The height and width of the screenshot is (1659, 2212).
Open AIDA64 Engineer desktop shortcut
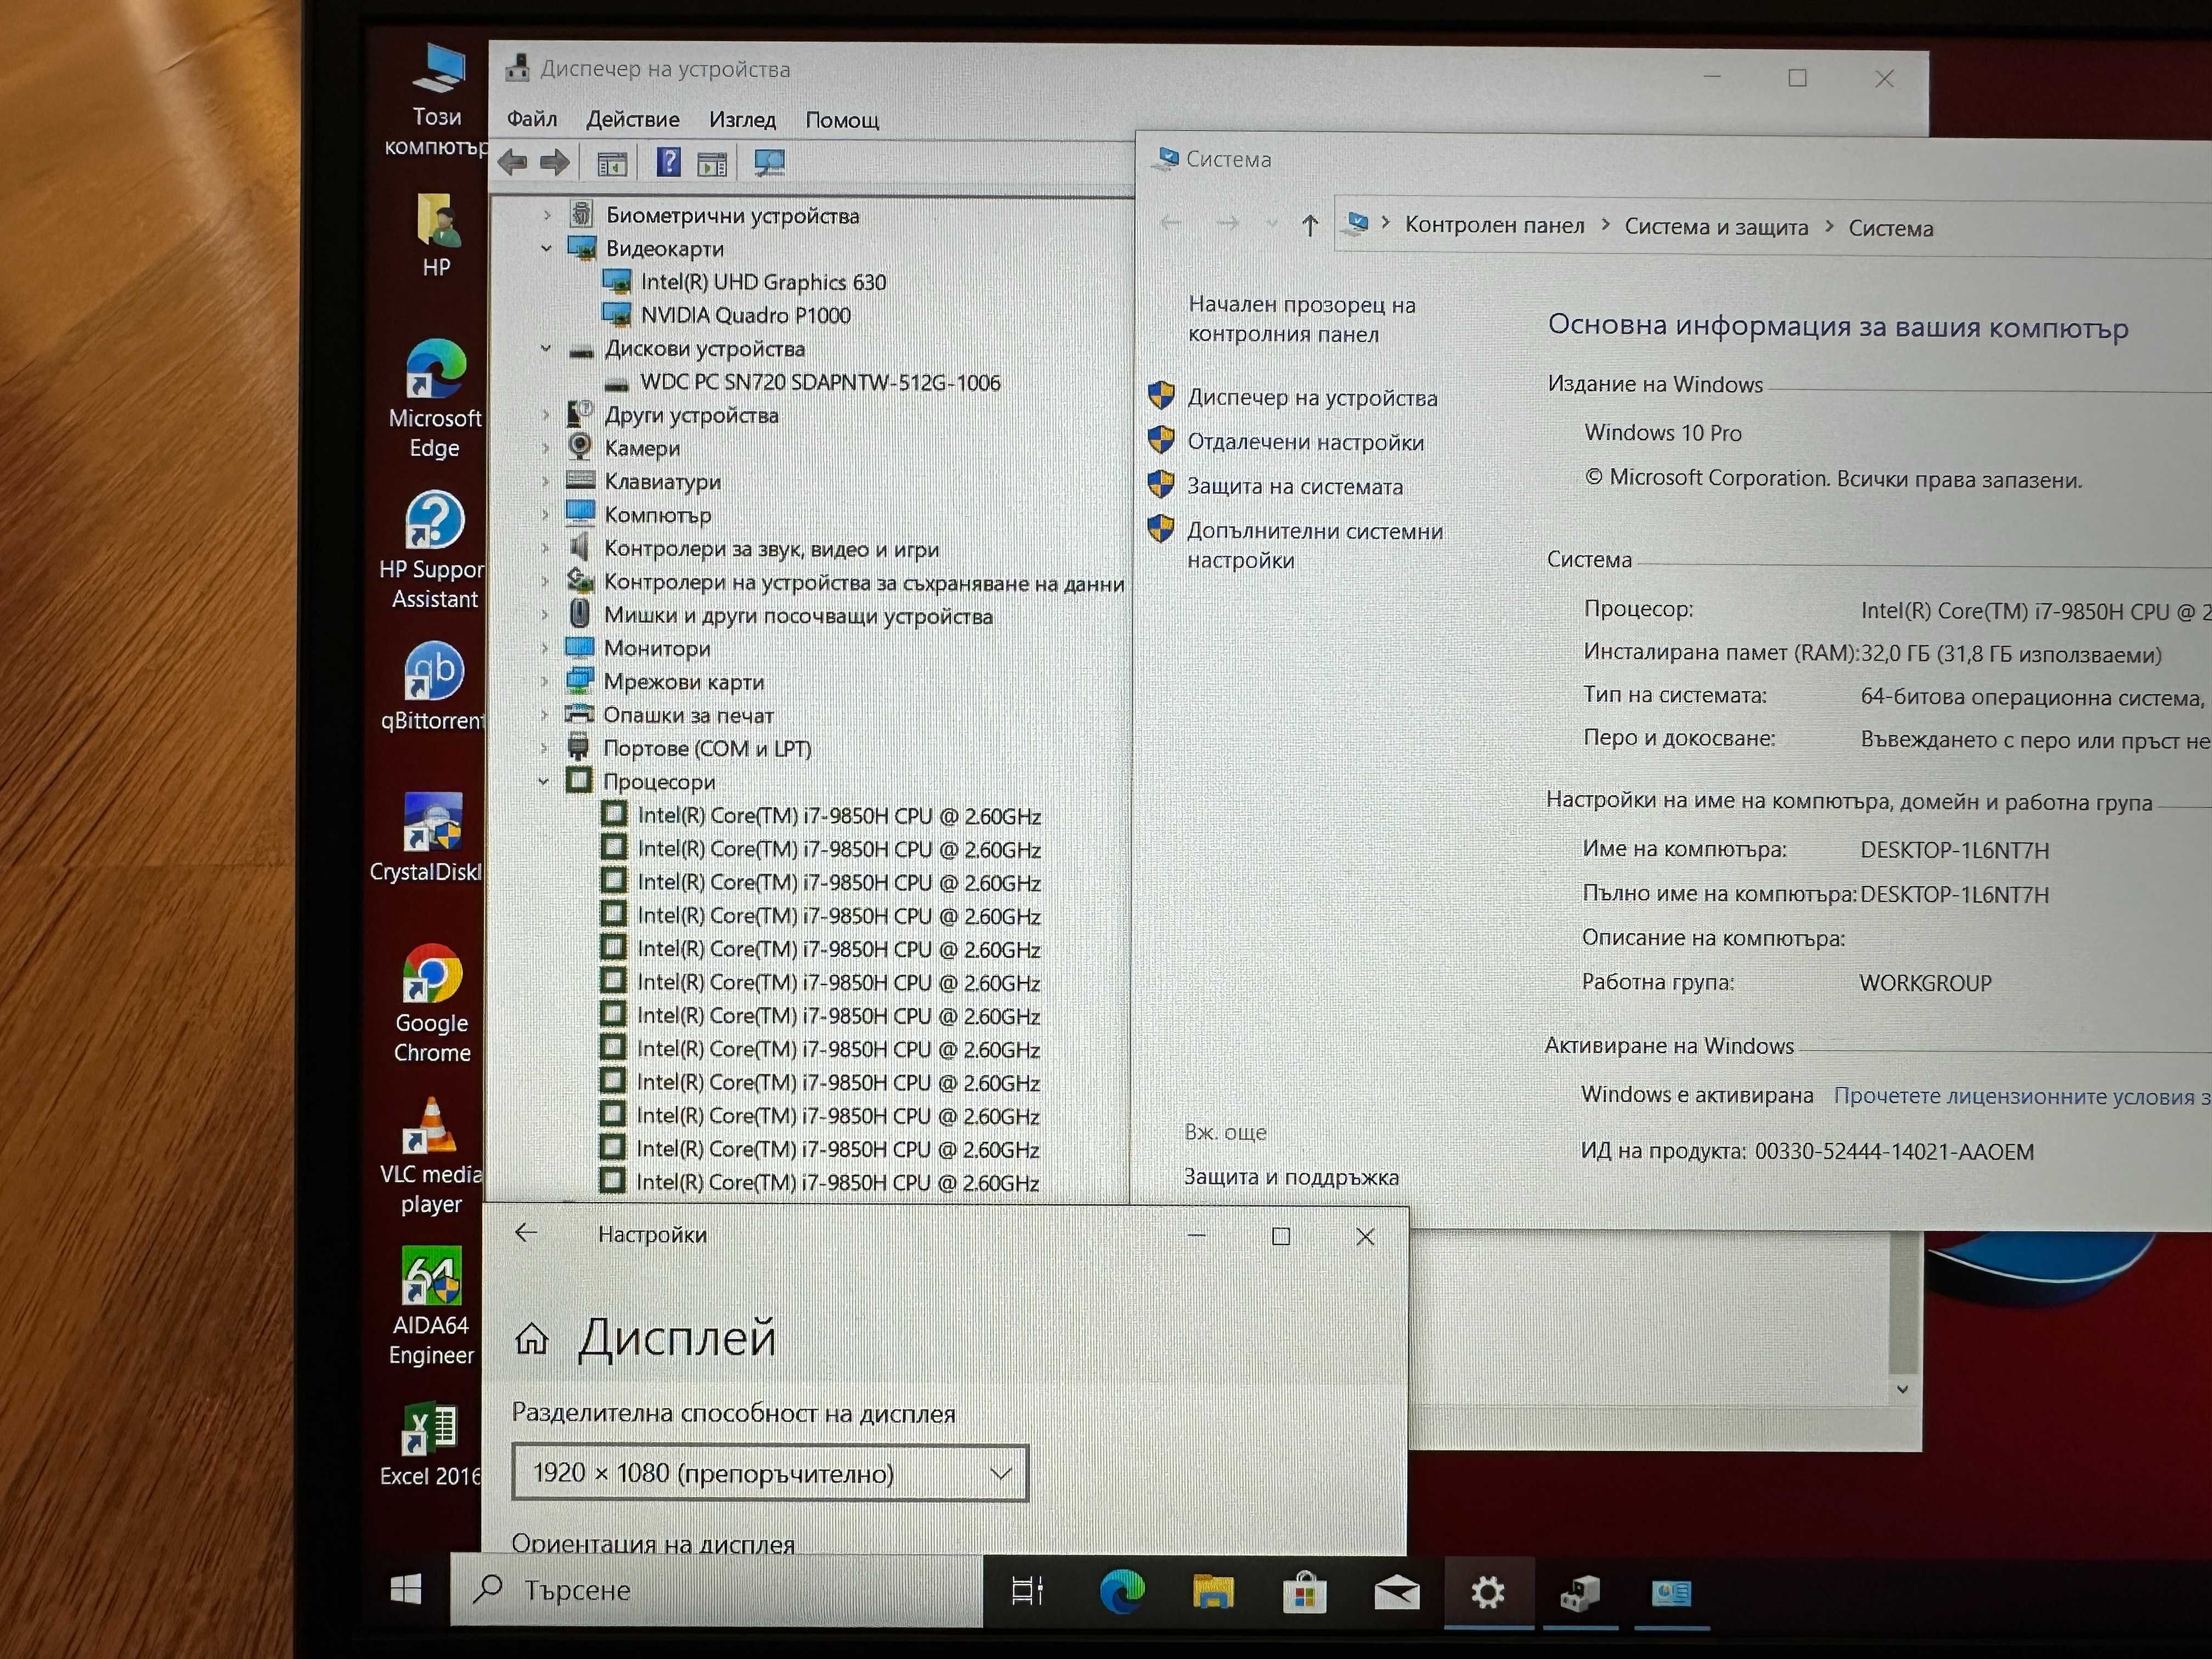[x=431, y=1307]
